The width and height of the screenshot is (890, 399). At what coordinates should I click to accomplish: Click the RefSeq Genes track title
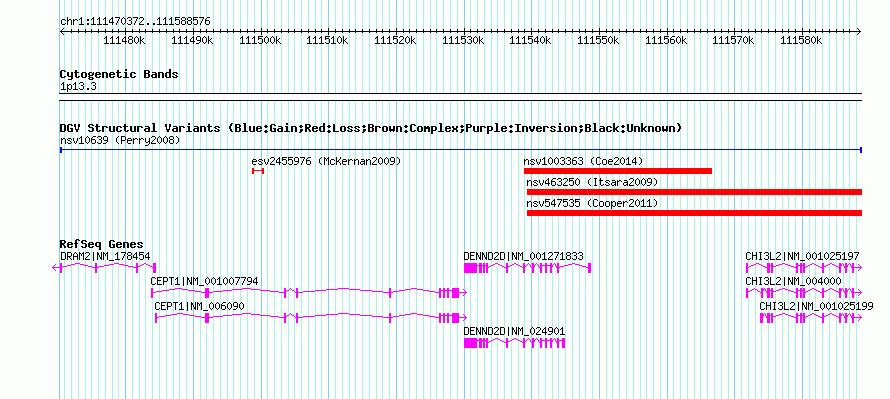(x=102, y=245)
